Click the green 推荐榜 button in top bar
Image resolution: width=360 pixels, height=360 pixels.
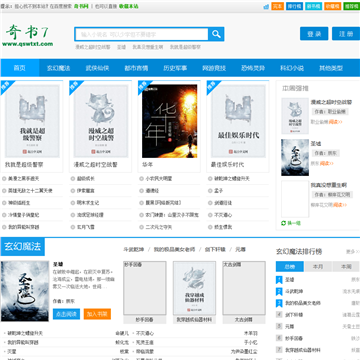tap(352, 6)
